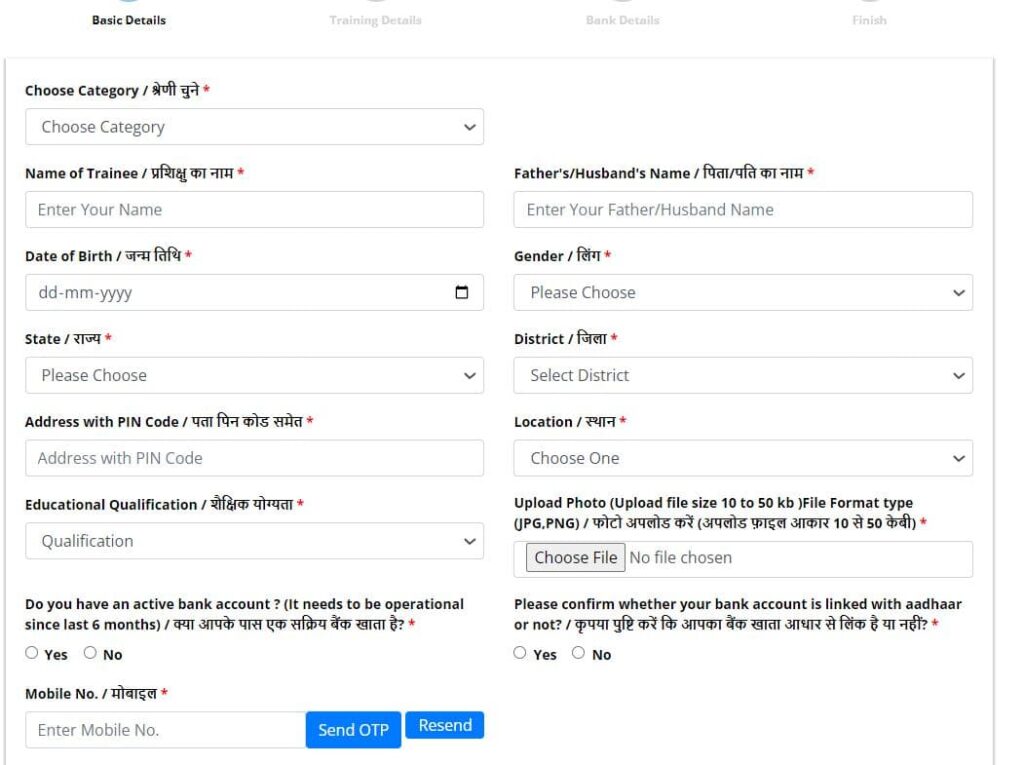The image size is (1024, 765).
Task: Open the State selection dropdown
Action: pos(254,376)
